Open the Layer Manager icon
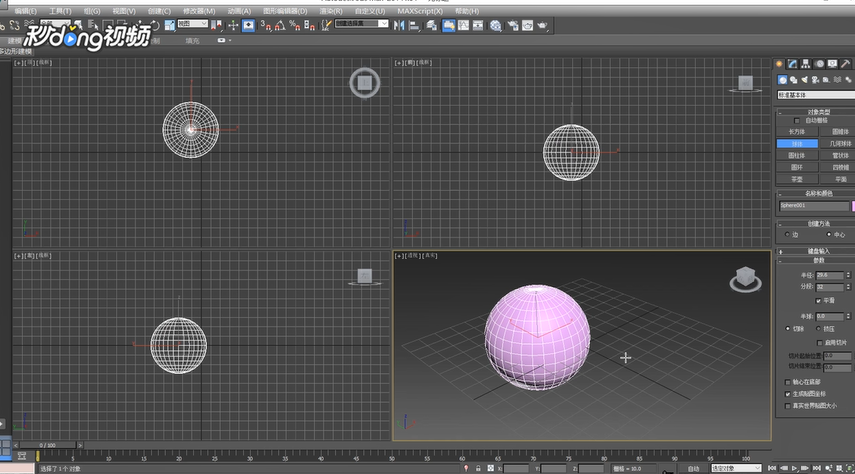This screenshot has height=474, width=855. (431, 25)
